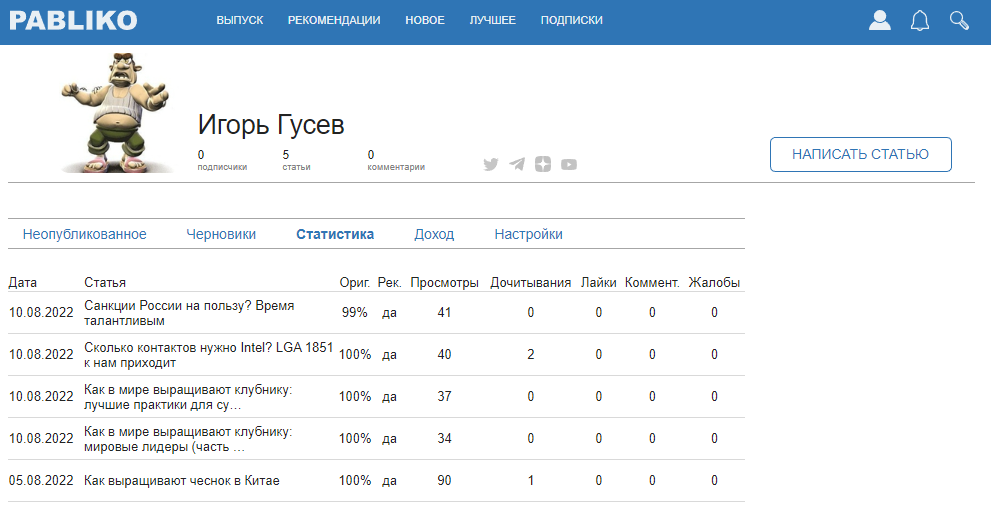This screenshot has width=991, height=513.
Task: Click the '5 статьи' counter
Action: tap(296, 160)
